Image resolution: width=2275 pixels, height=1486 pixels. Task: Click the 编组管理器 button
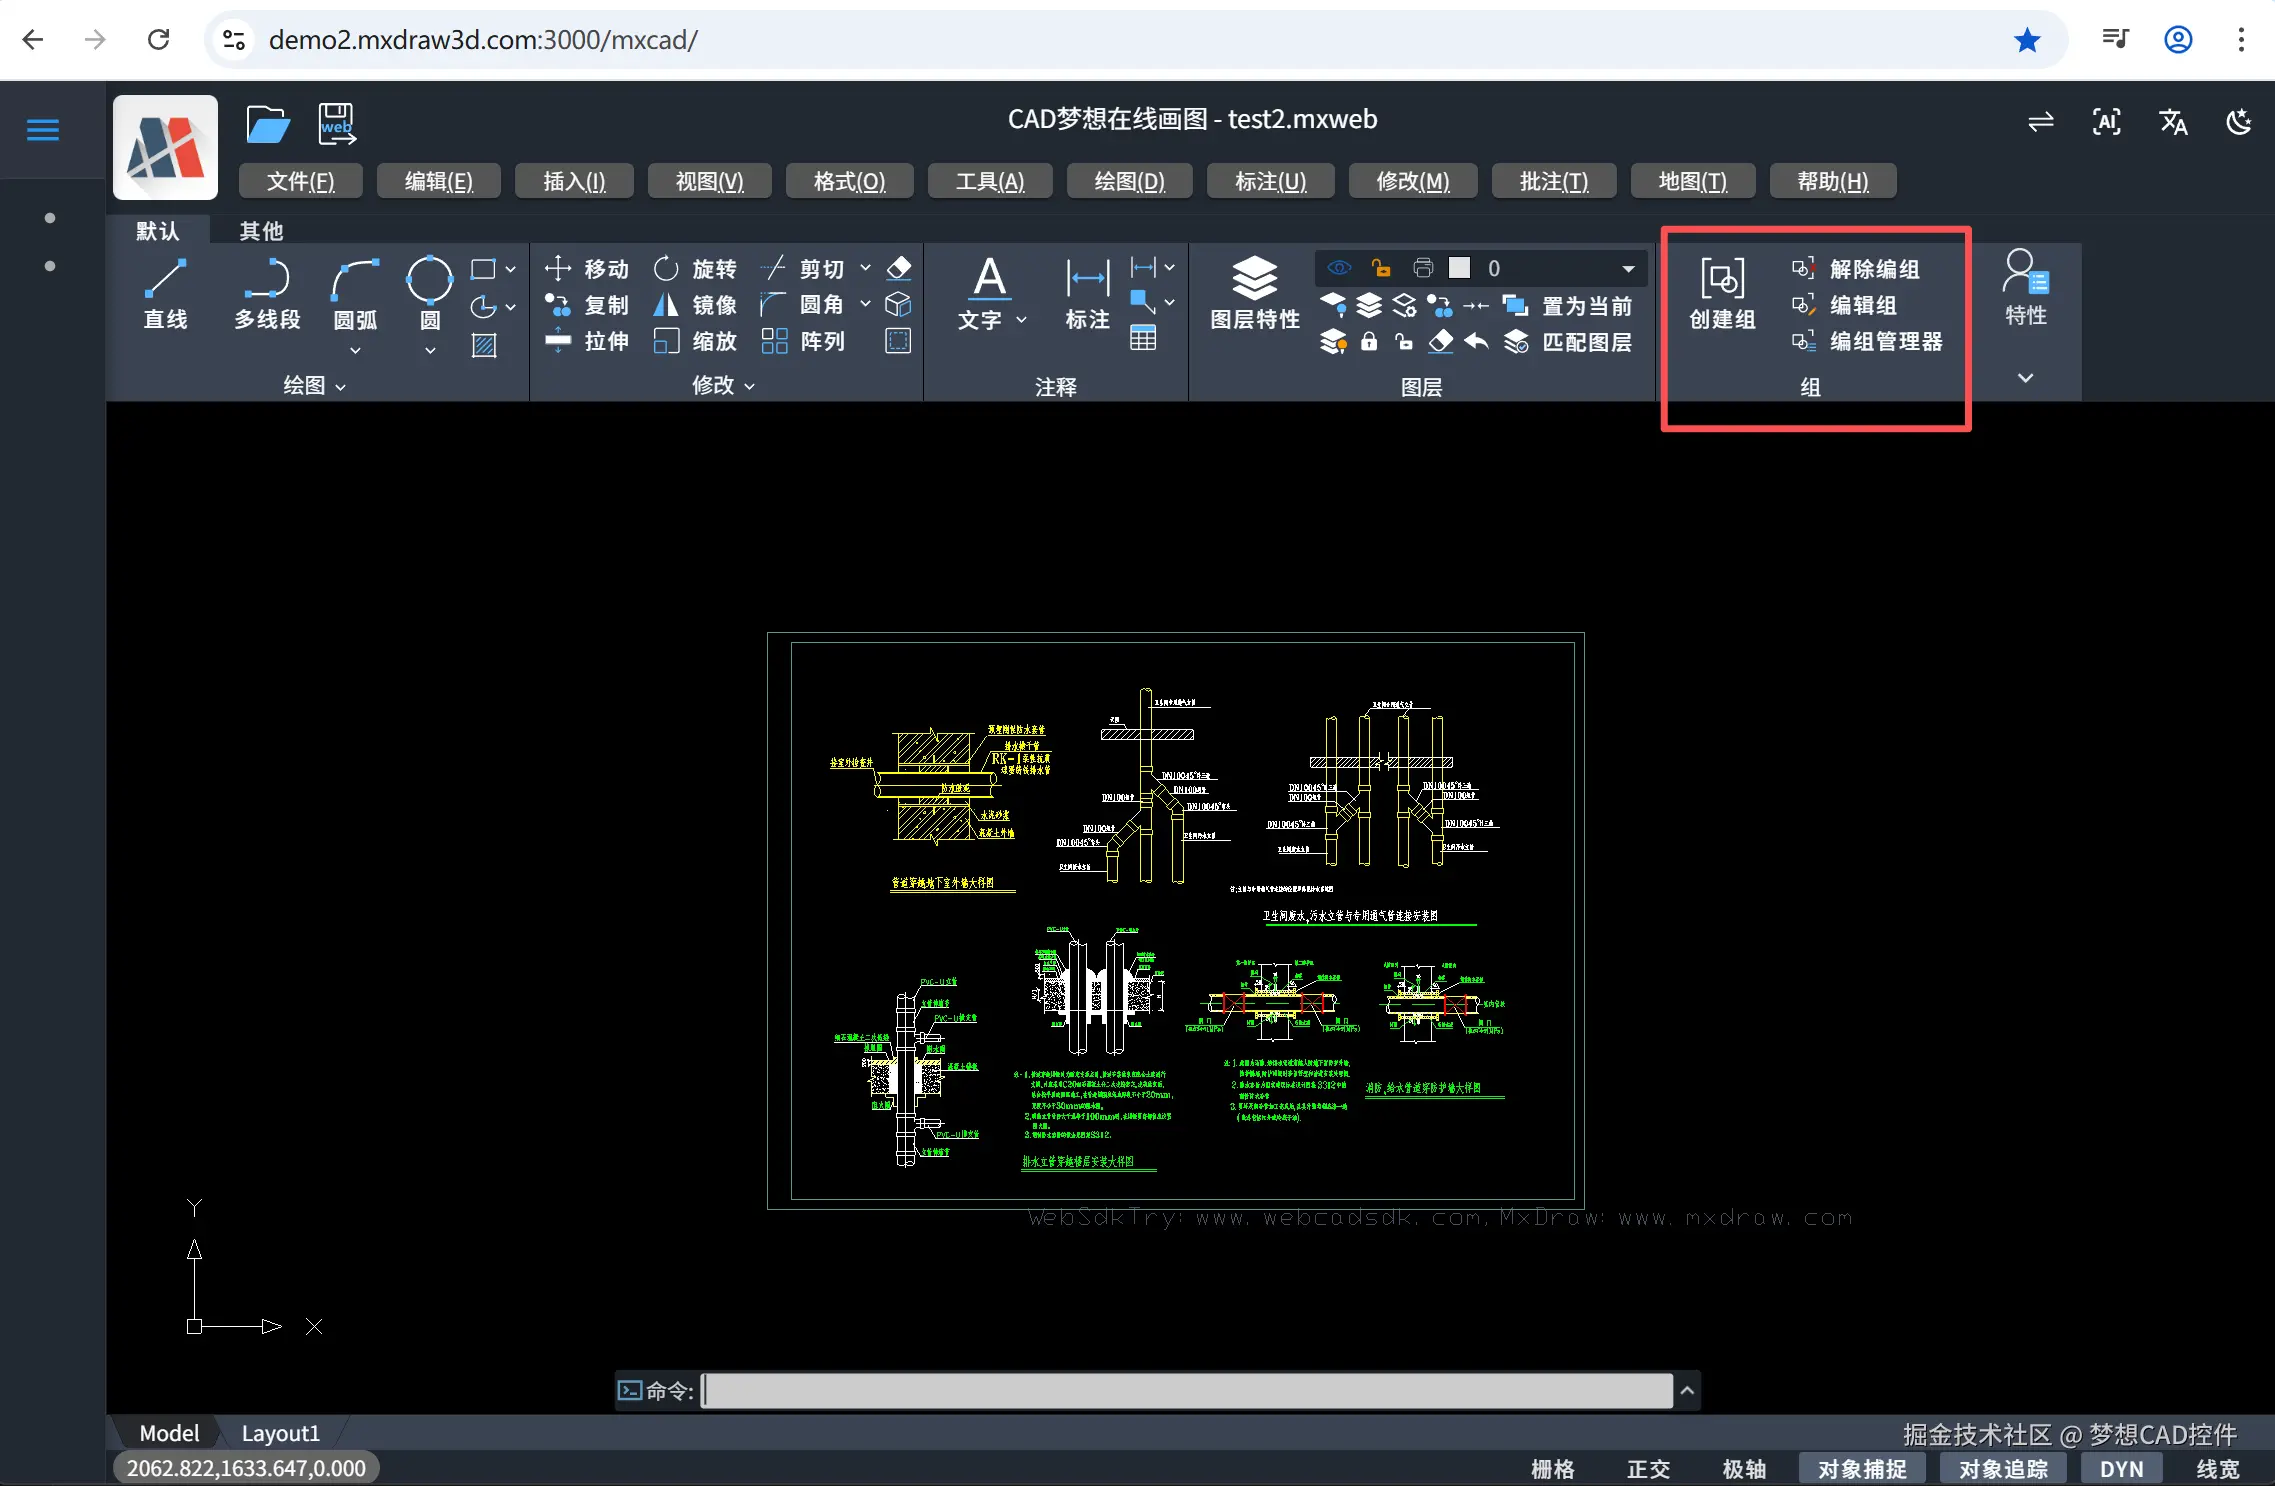tap(1867, 341)
